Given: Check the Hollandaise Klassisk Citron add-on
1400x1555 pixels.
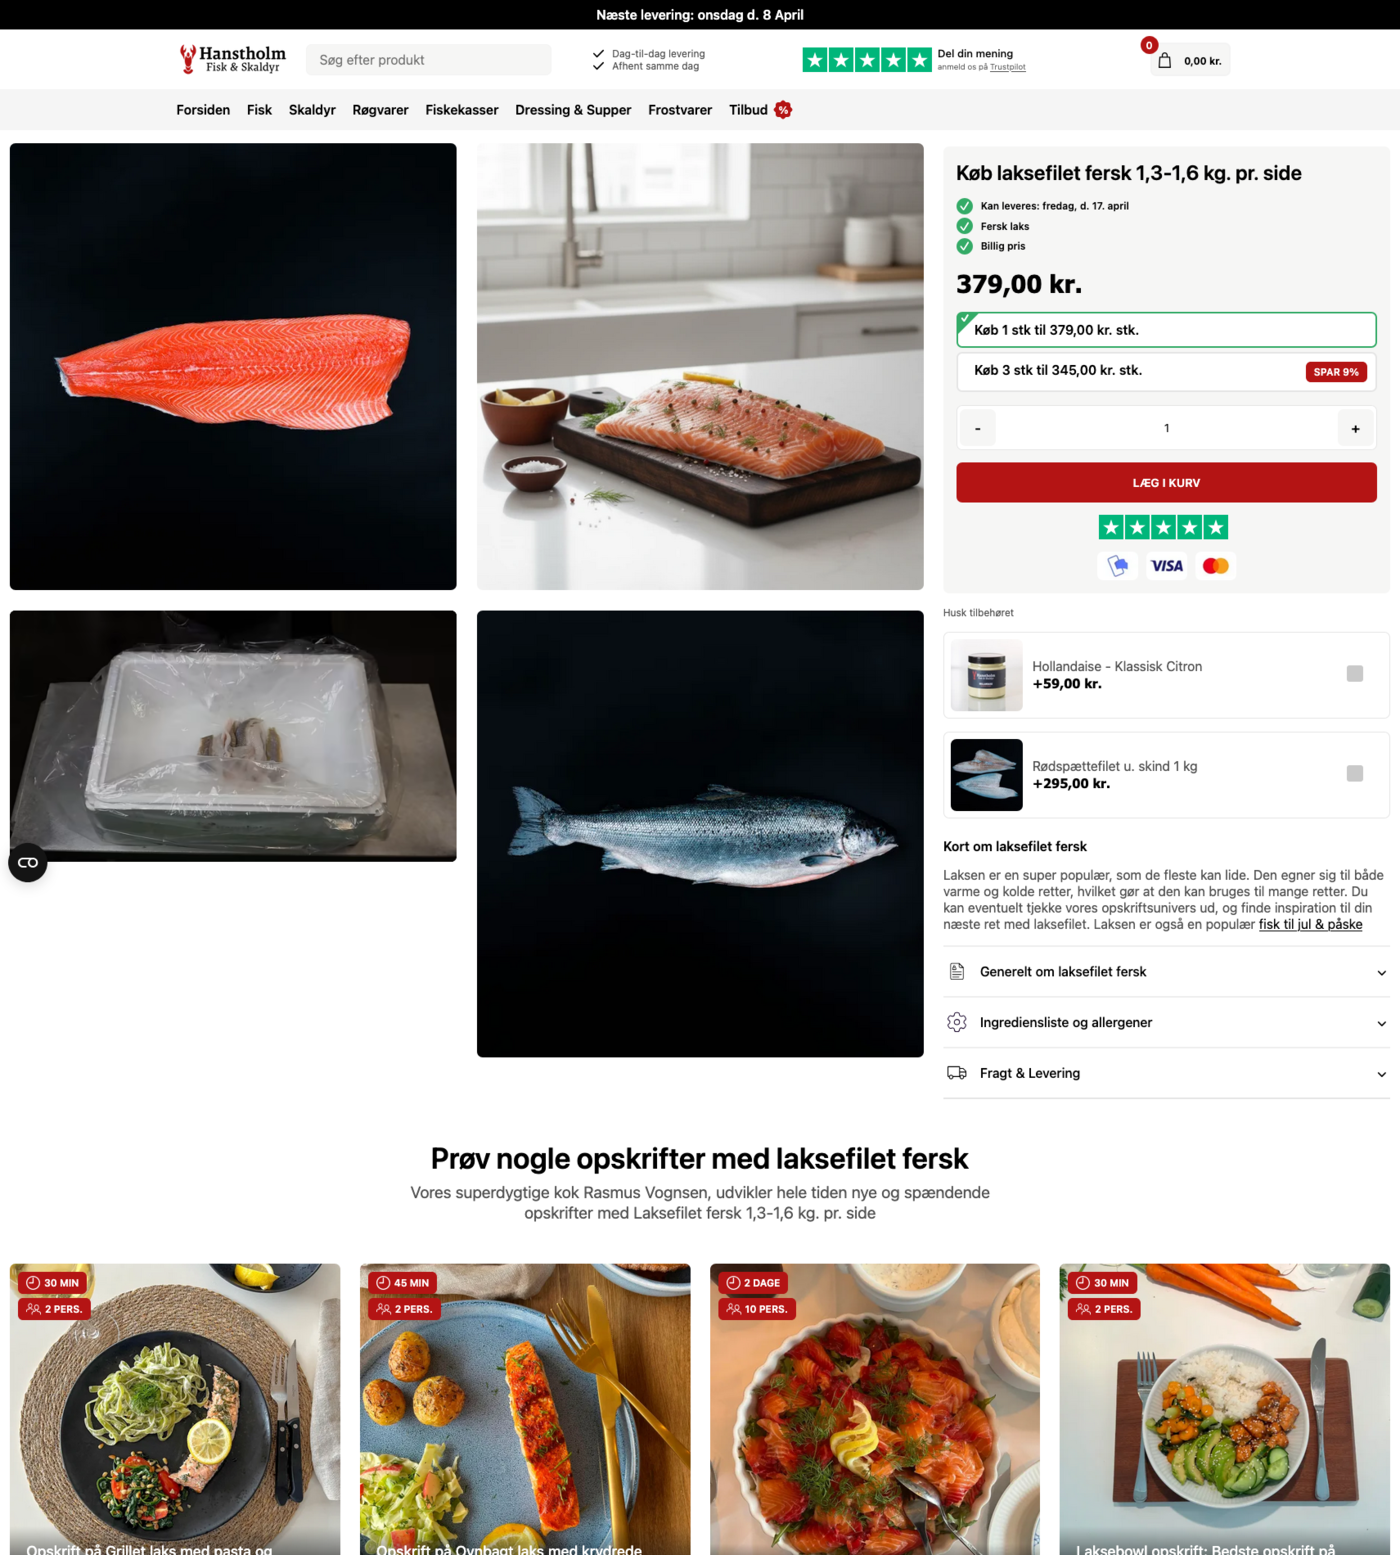Looking at the screenshot, I should pyautogui.click(x=1355, y=674).
